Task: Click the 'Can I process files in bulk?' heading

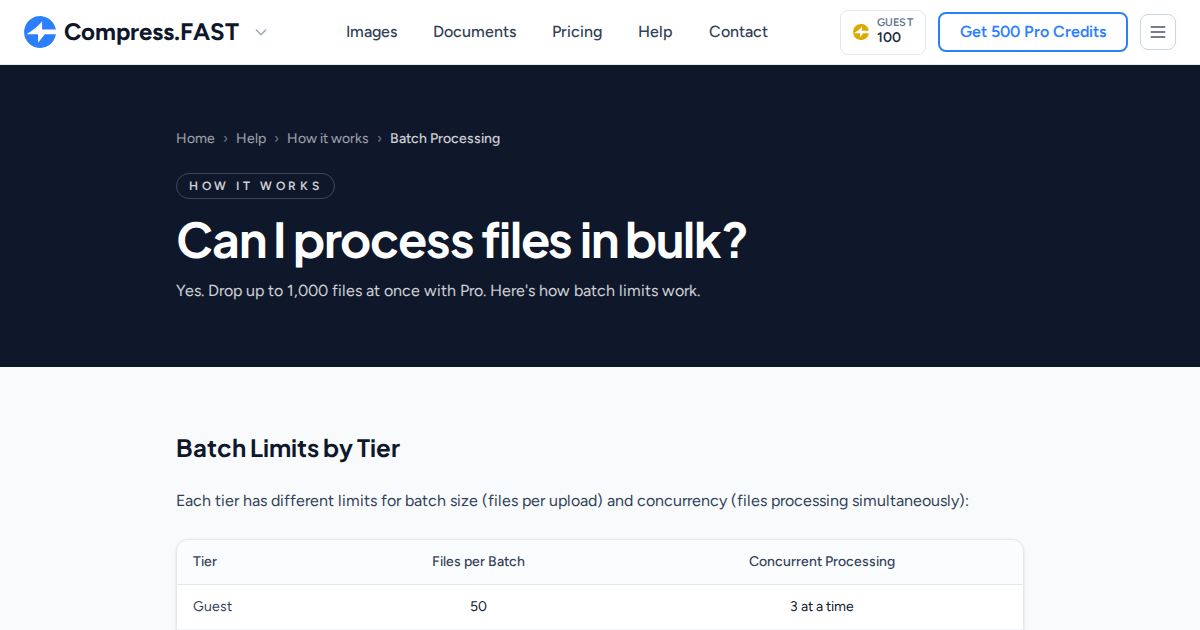Action: (461, 241)
